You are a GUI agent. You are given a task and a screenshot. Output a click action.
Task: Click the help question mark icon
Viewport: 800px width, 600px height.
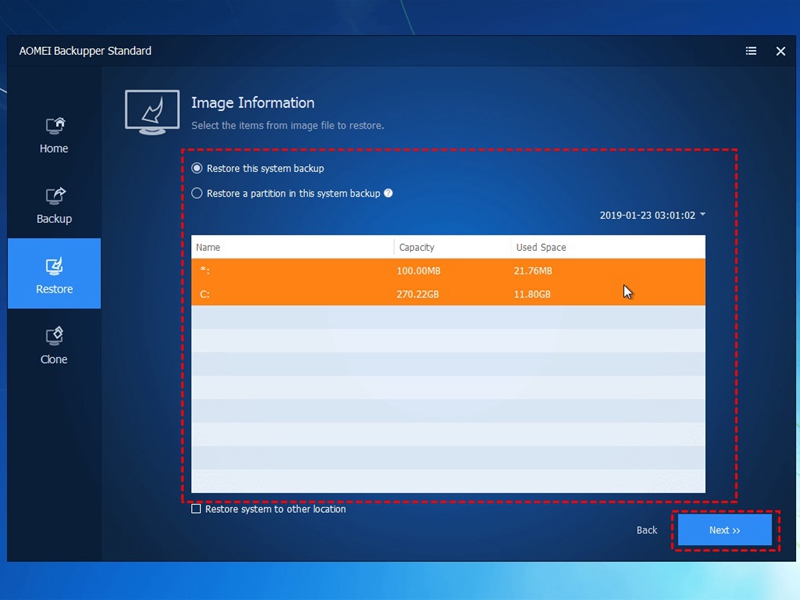coord(388,193)
